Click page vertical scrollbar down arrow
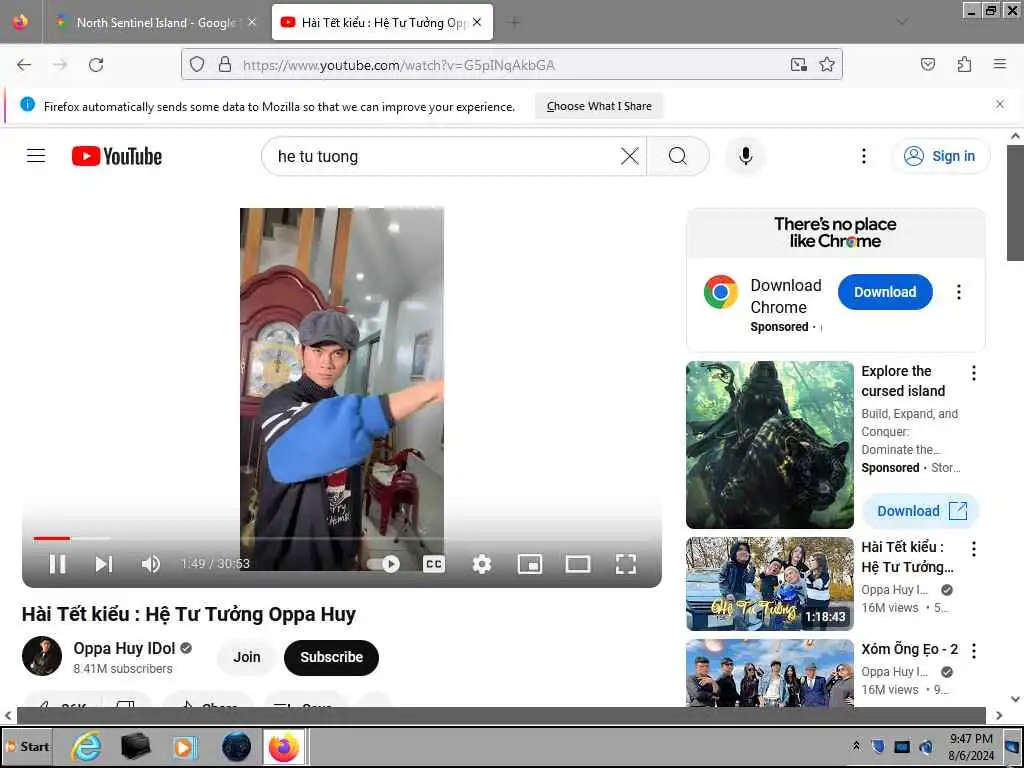Viewport: 1024px width, 768px height. tap(1015, 699)
